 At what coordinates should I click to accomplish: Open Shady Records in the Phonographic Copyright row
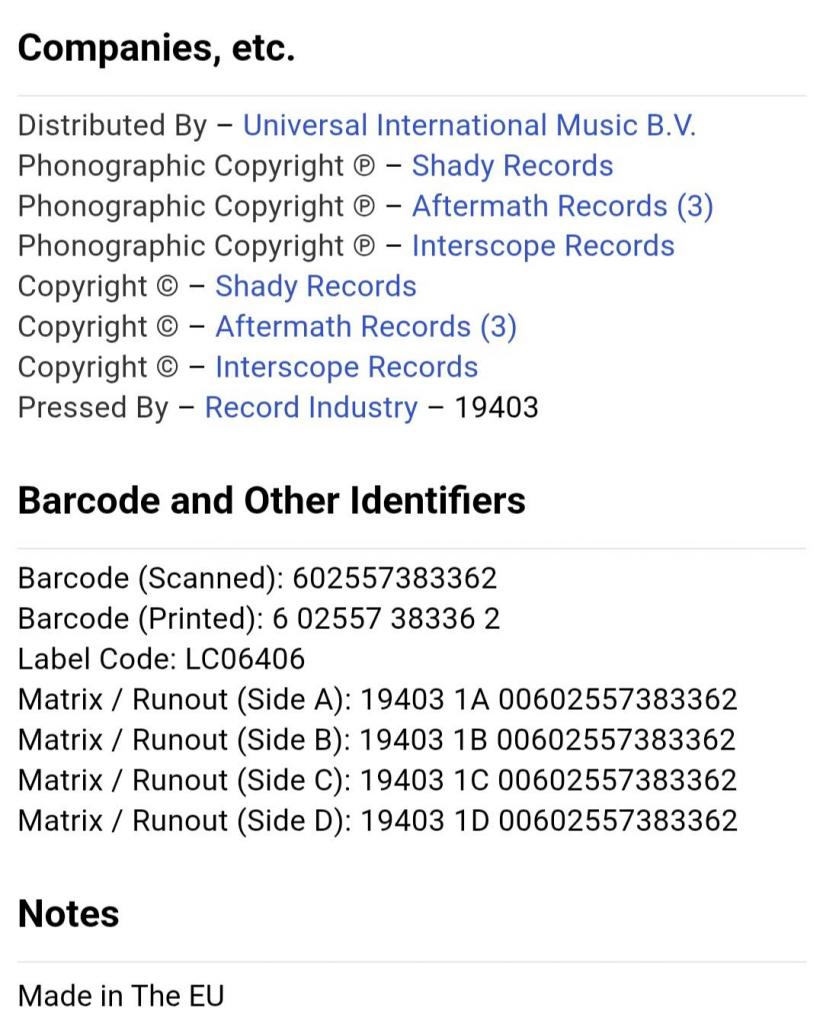[512, 165]
